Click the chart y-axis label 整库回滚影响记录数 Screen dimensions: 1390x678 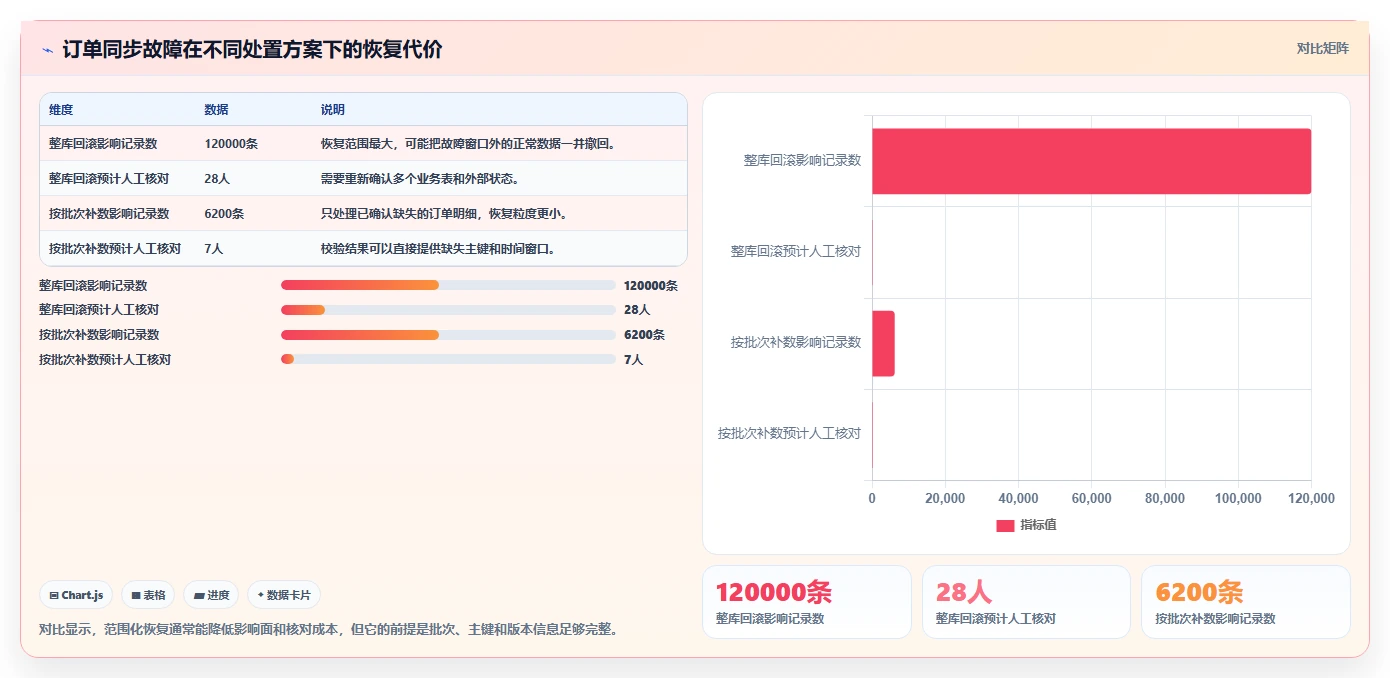tap(802, 160)
